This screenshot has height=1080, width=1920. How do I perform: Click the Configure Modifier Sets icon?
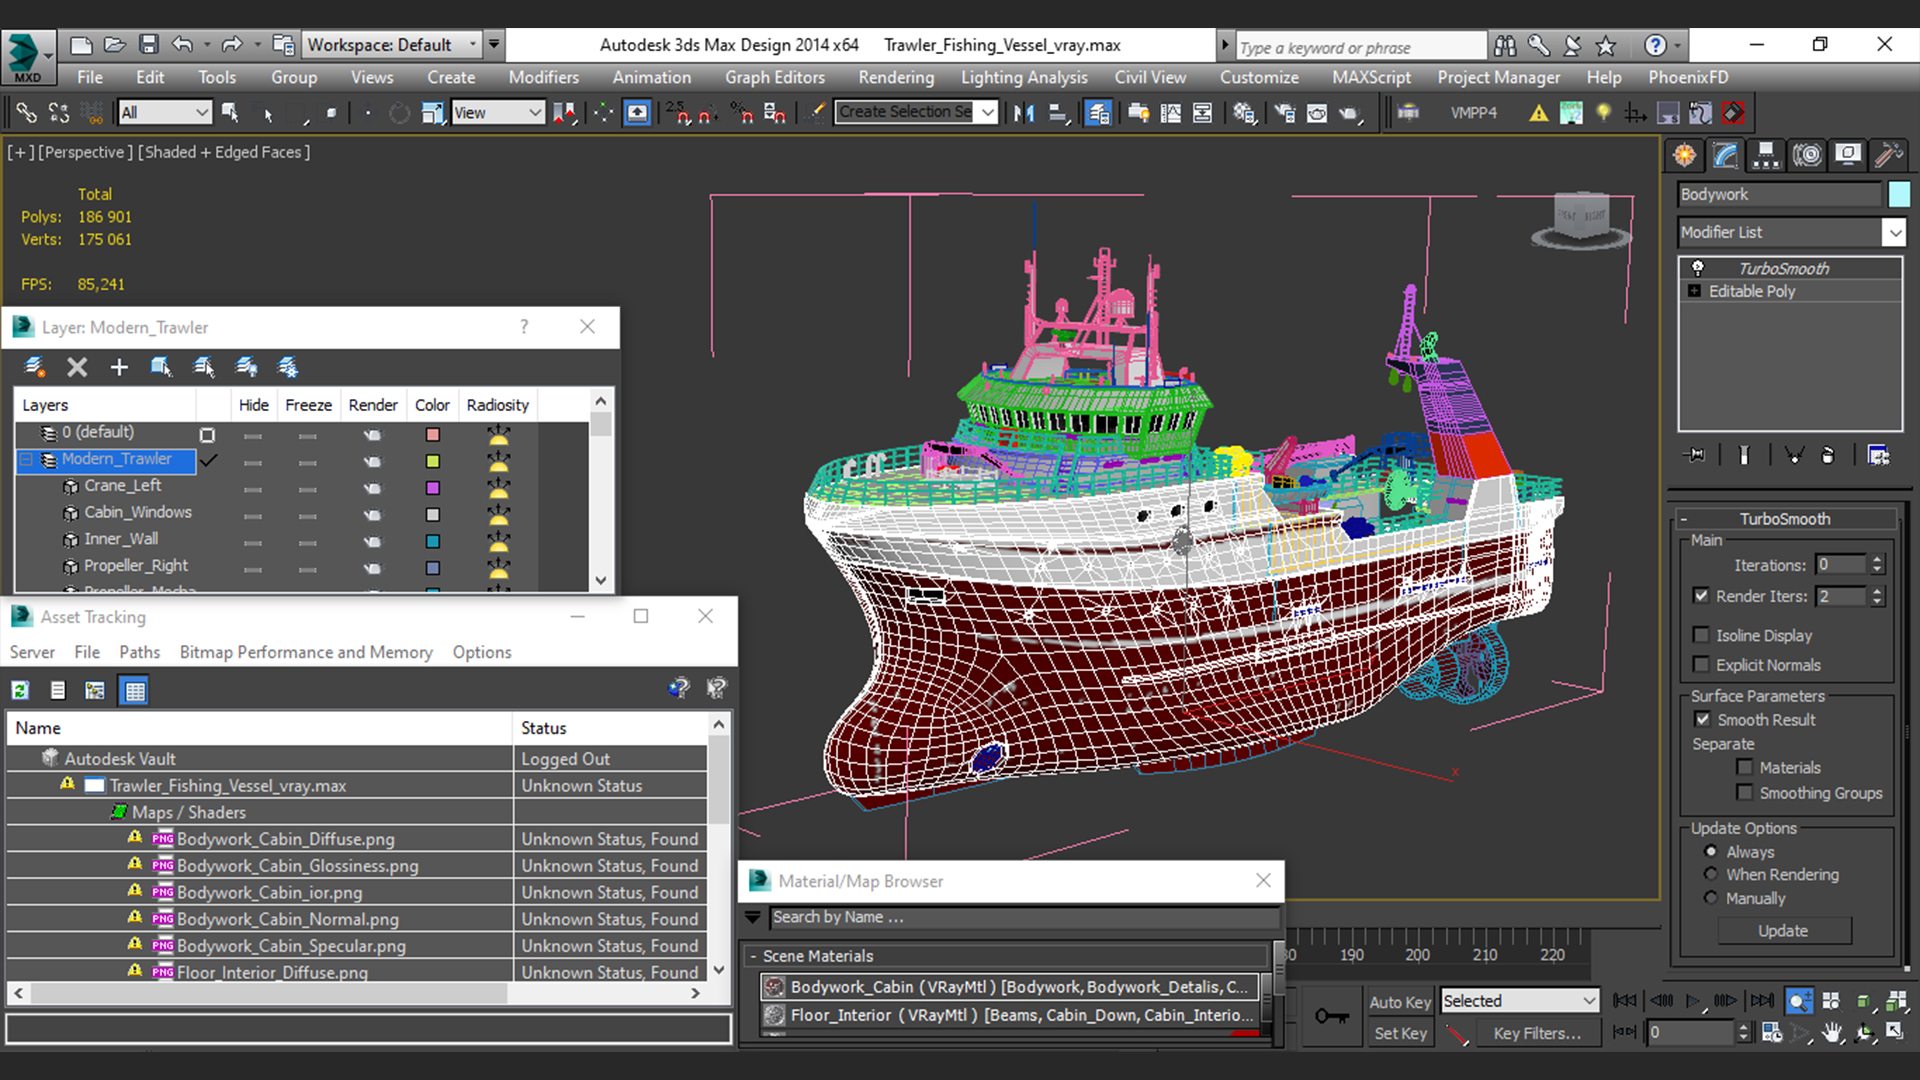(1878, 455)
